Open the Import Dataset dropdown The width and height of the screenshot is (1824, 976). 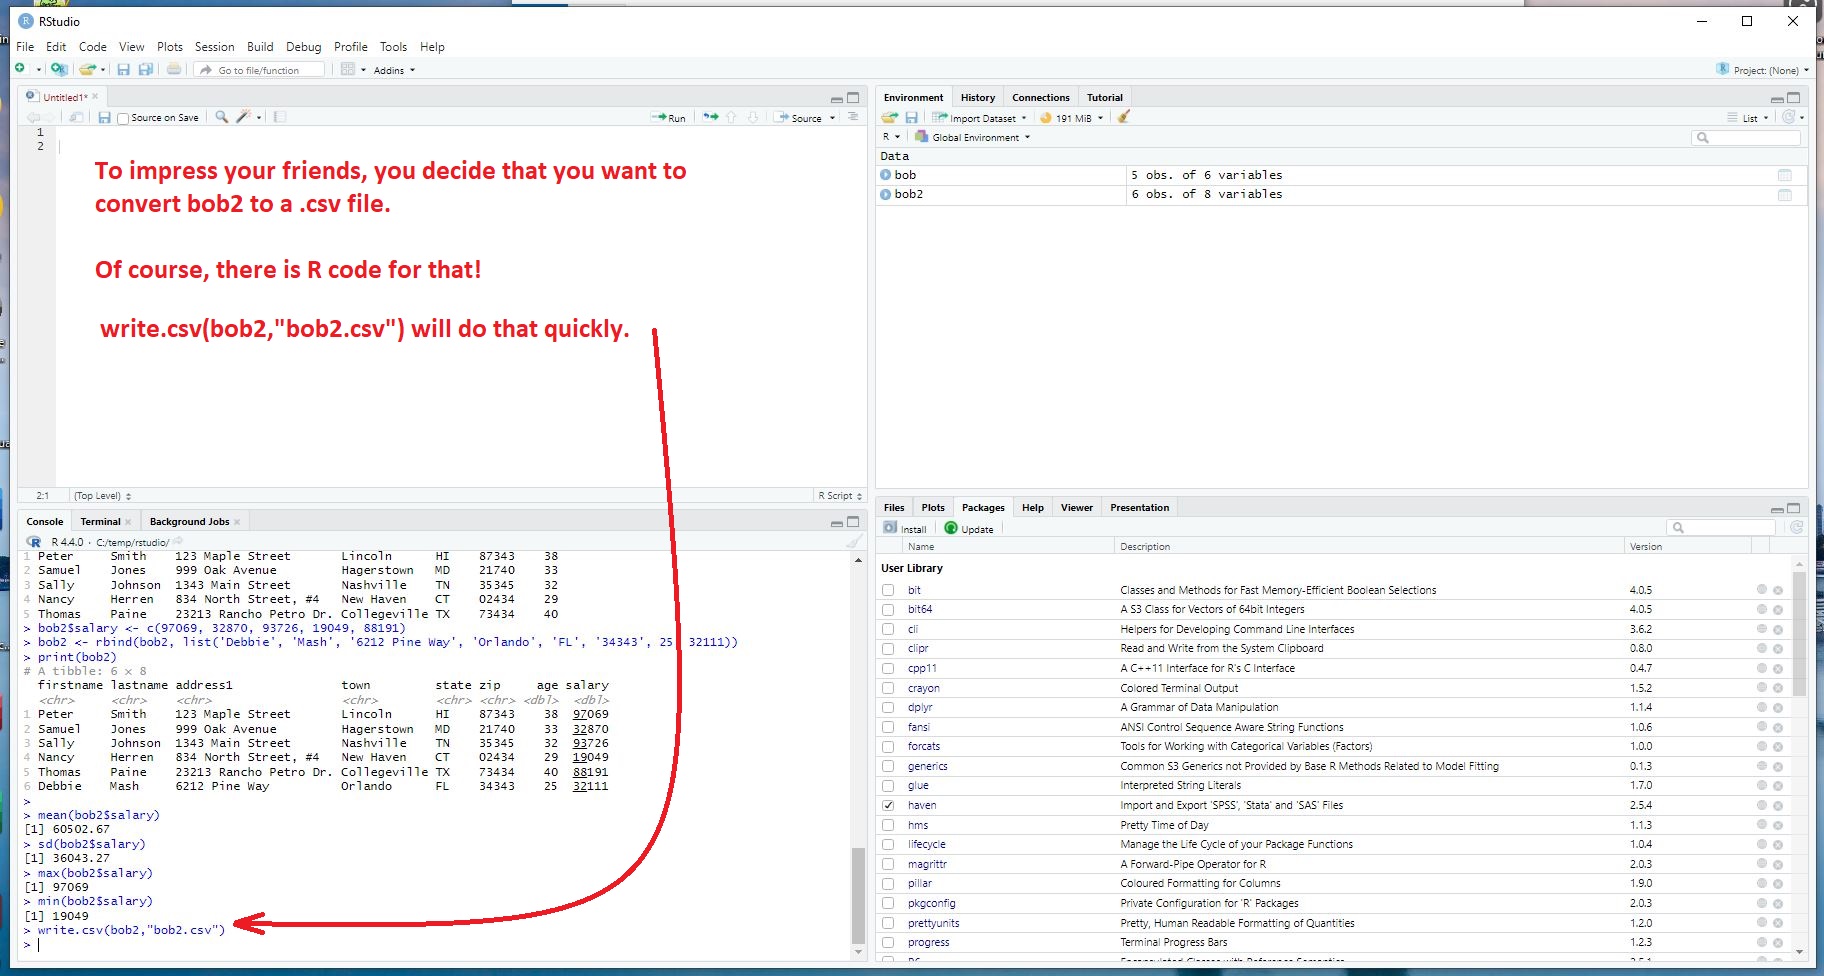tap(980, 118)
